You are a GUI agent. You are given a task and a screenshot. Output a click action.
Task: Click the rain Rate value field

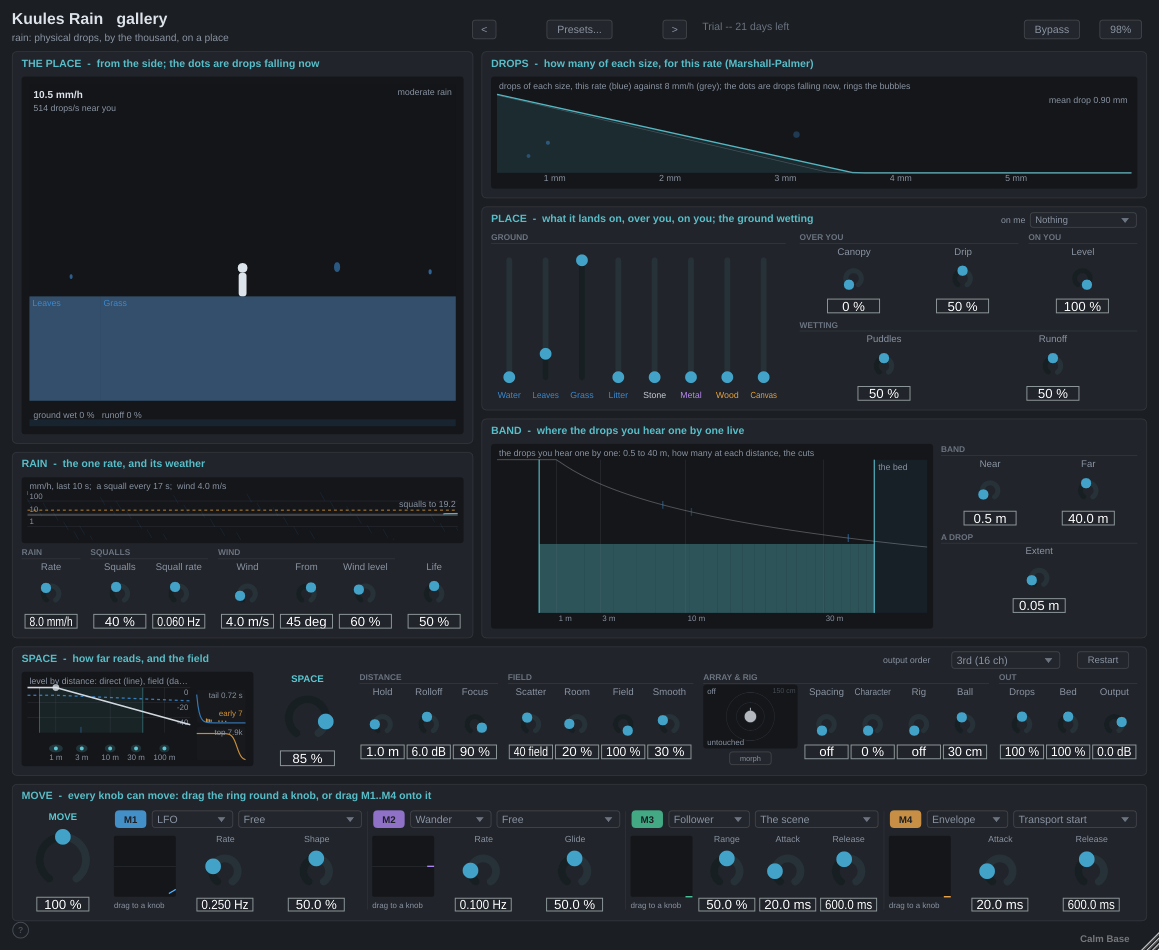51,622
